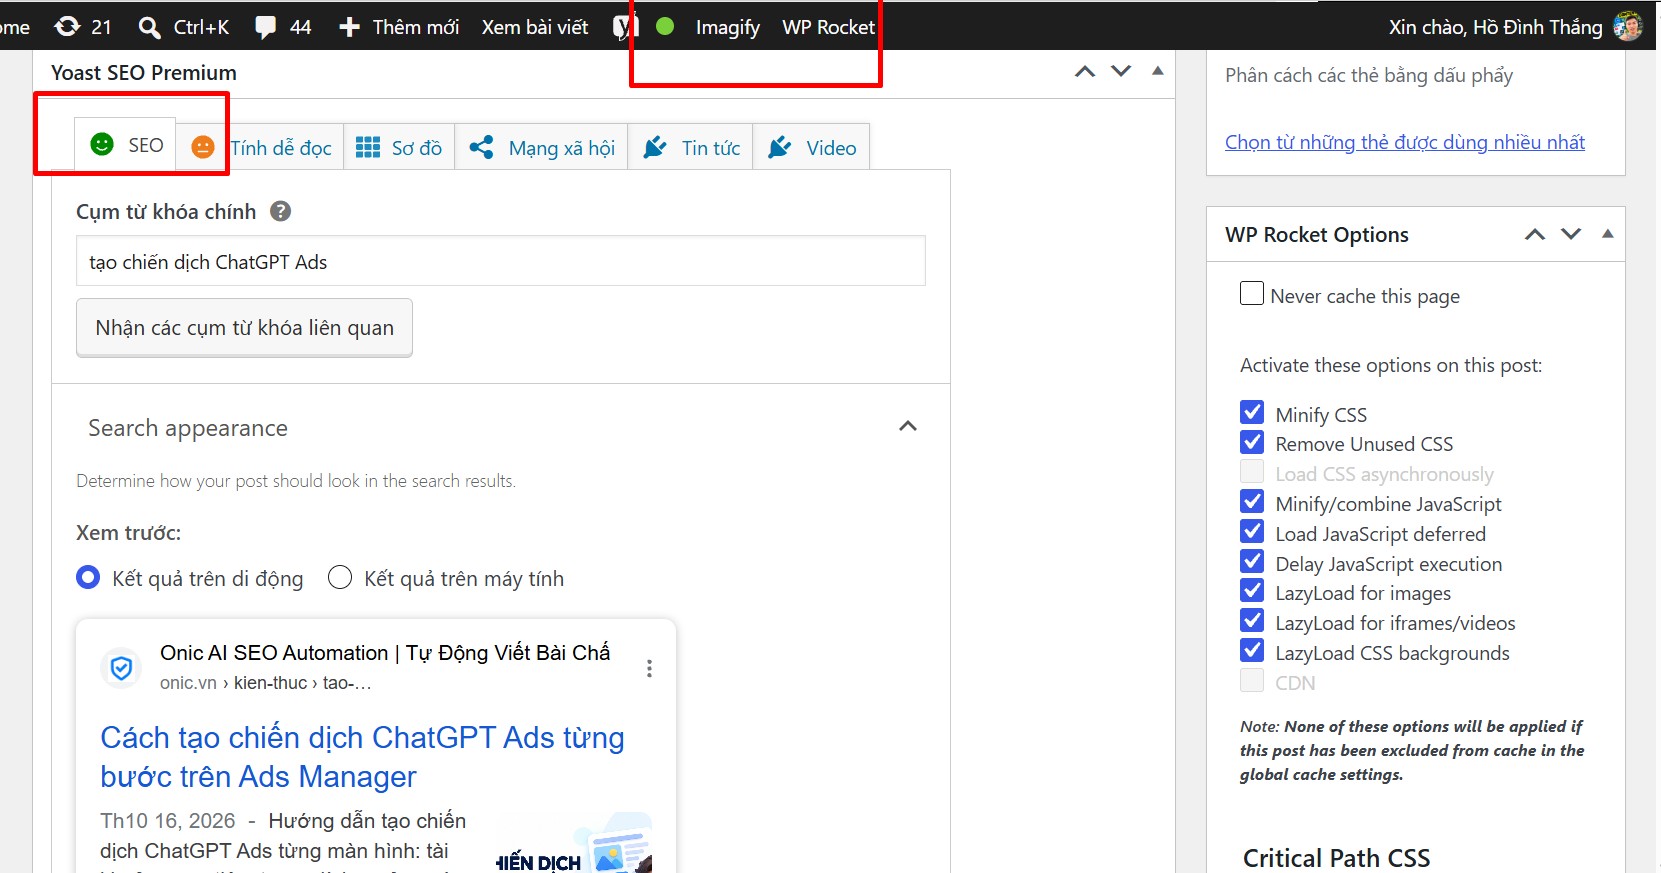Open the Mạng xã hội tab

click(x=542, y=147)
